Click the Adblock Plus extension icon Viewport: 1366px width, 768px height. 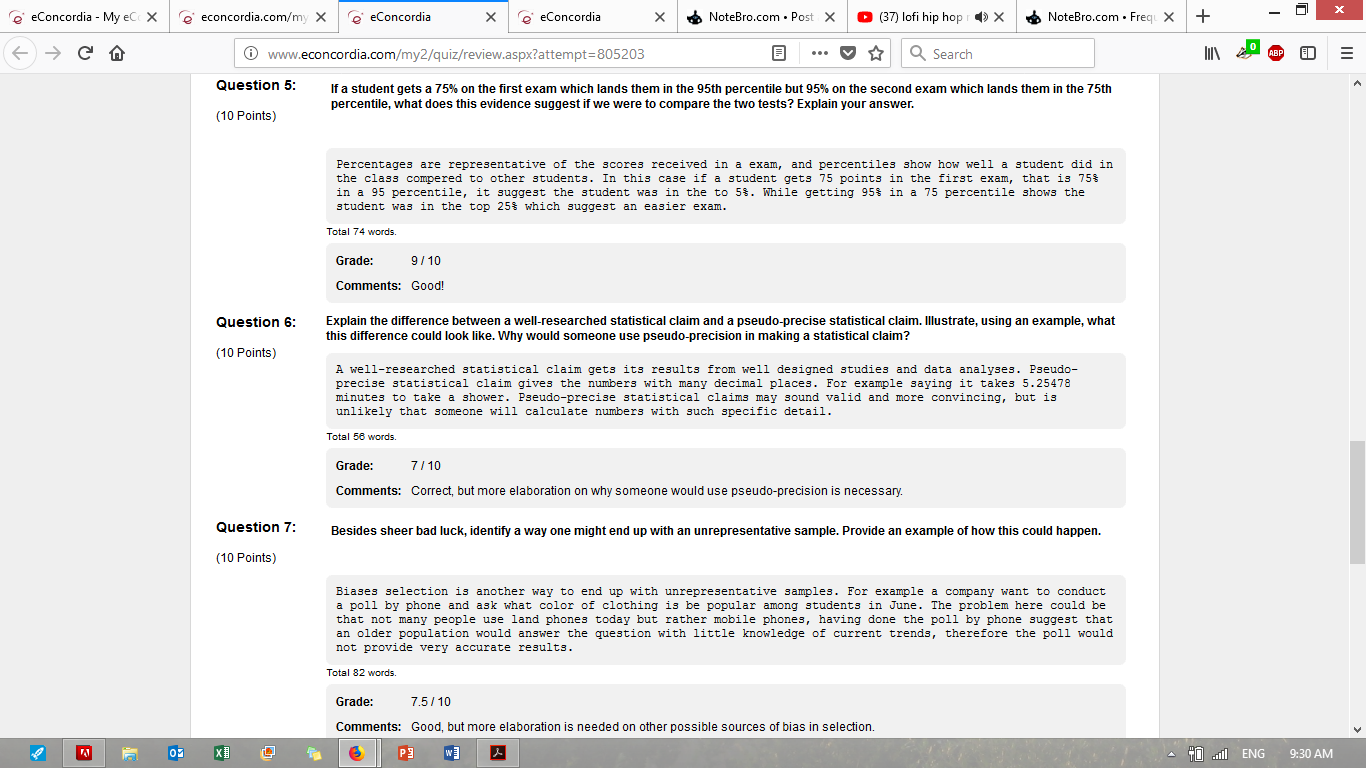click(x=1276, y=54)
